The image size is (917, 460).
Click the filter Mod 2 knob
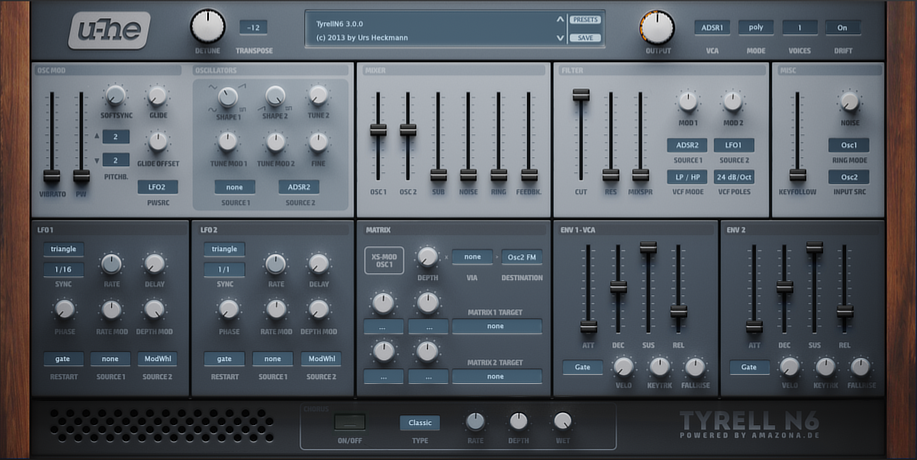pos(732,101)
